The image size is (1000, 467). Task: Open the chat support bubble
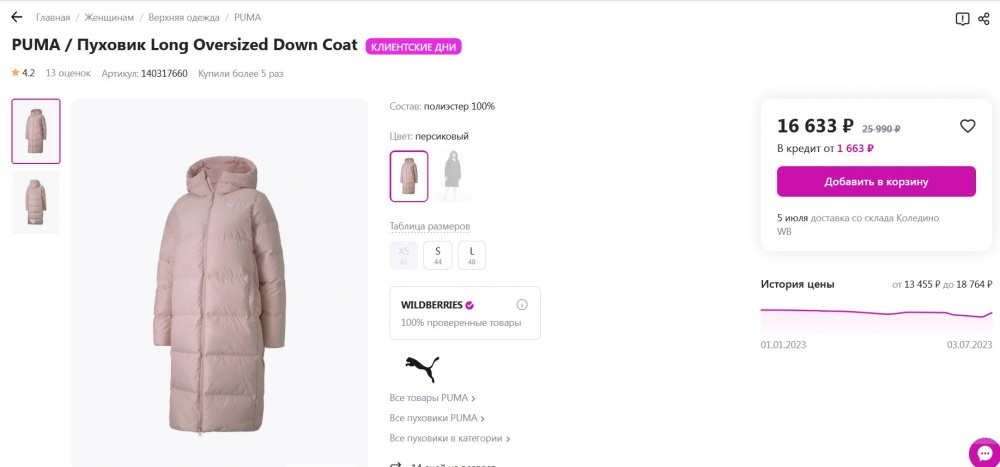pyautogui.click(x=983, y=452)
